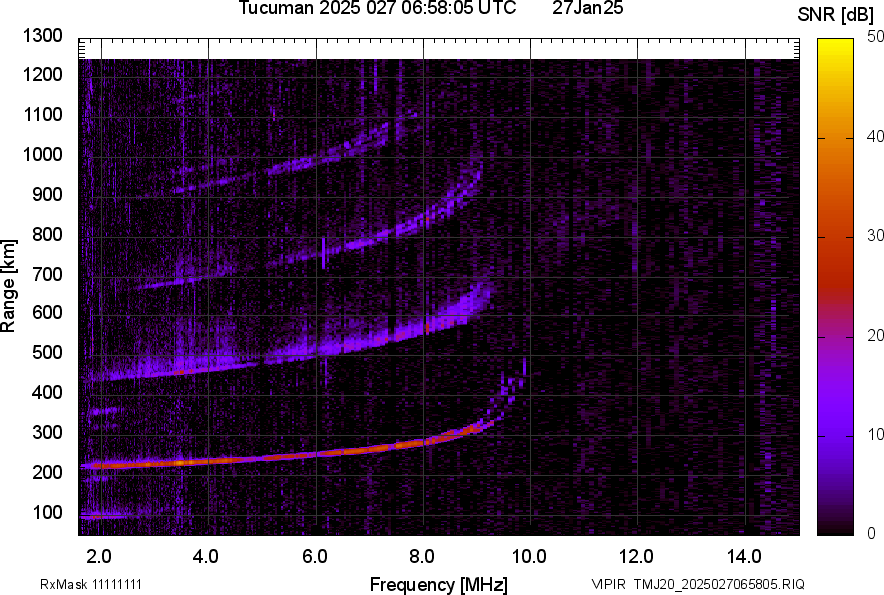Click the colorbar tick label '40'
This screenshot has height=595, width=884.
click(874, 136)
